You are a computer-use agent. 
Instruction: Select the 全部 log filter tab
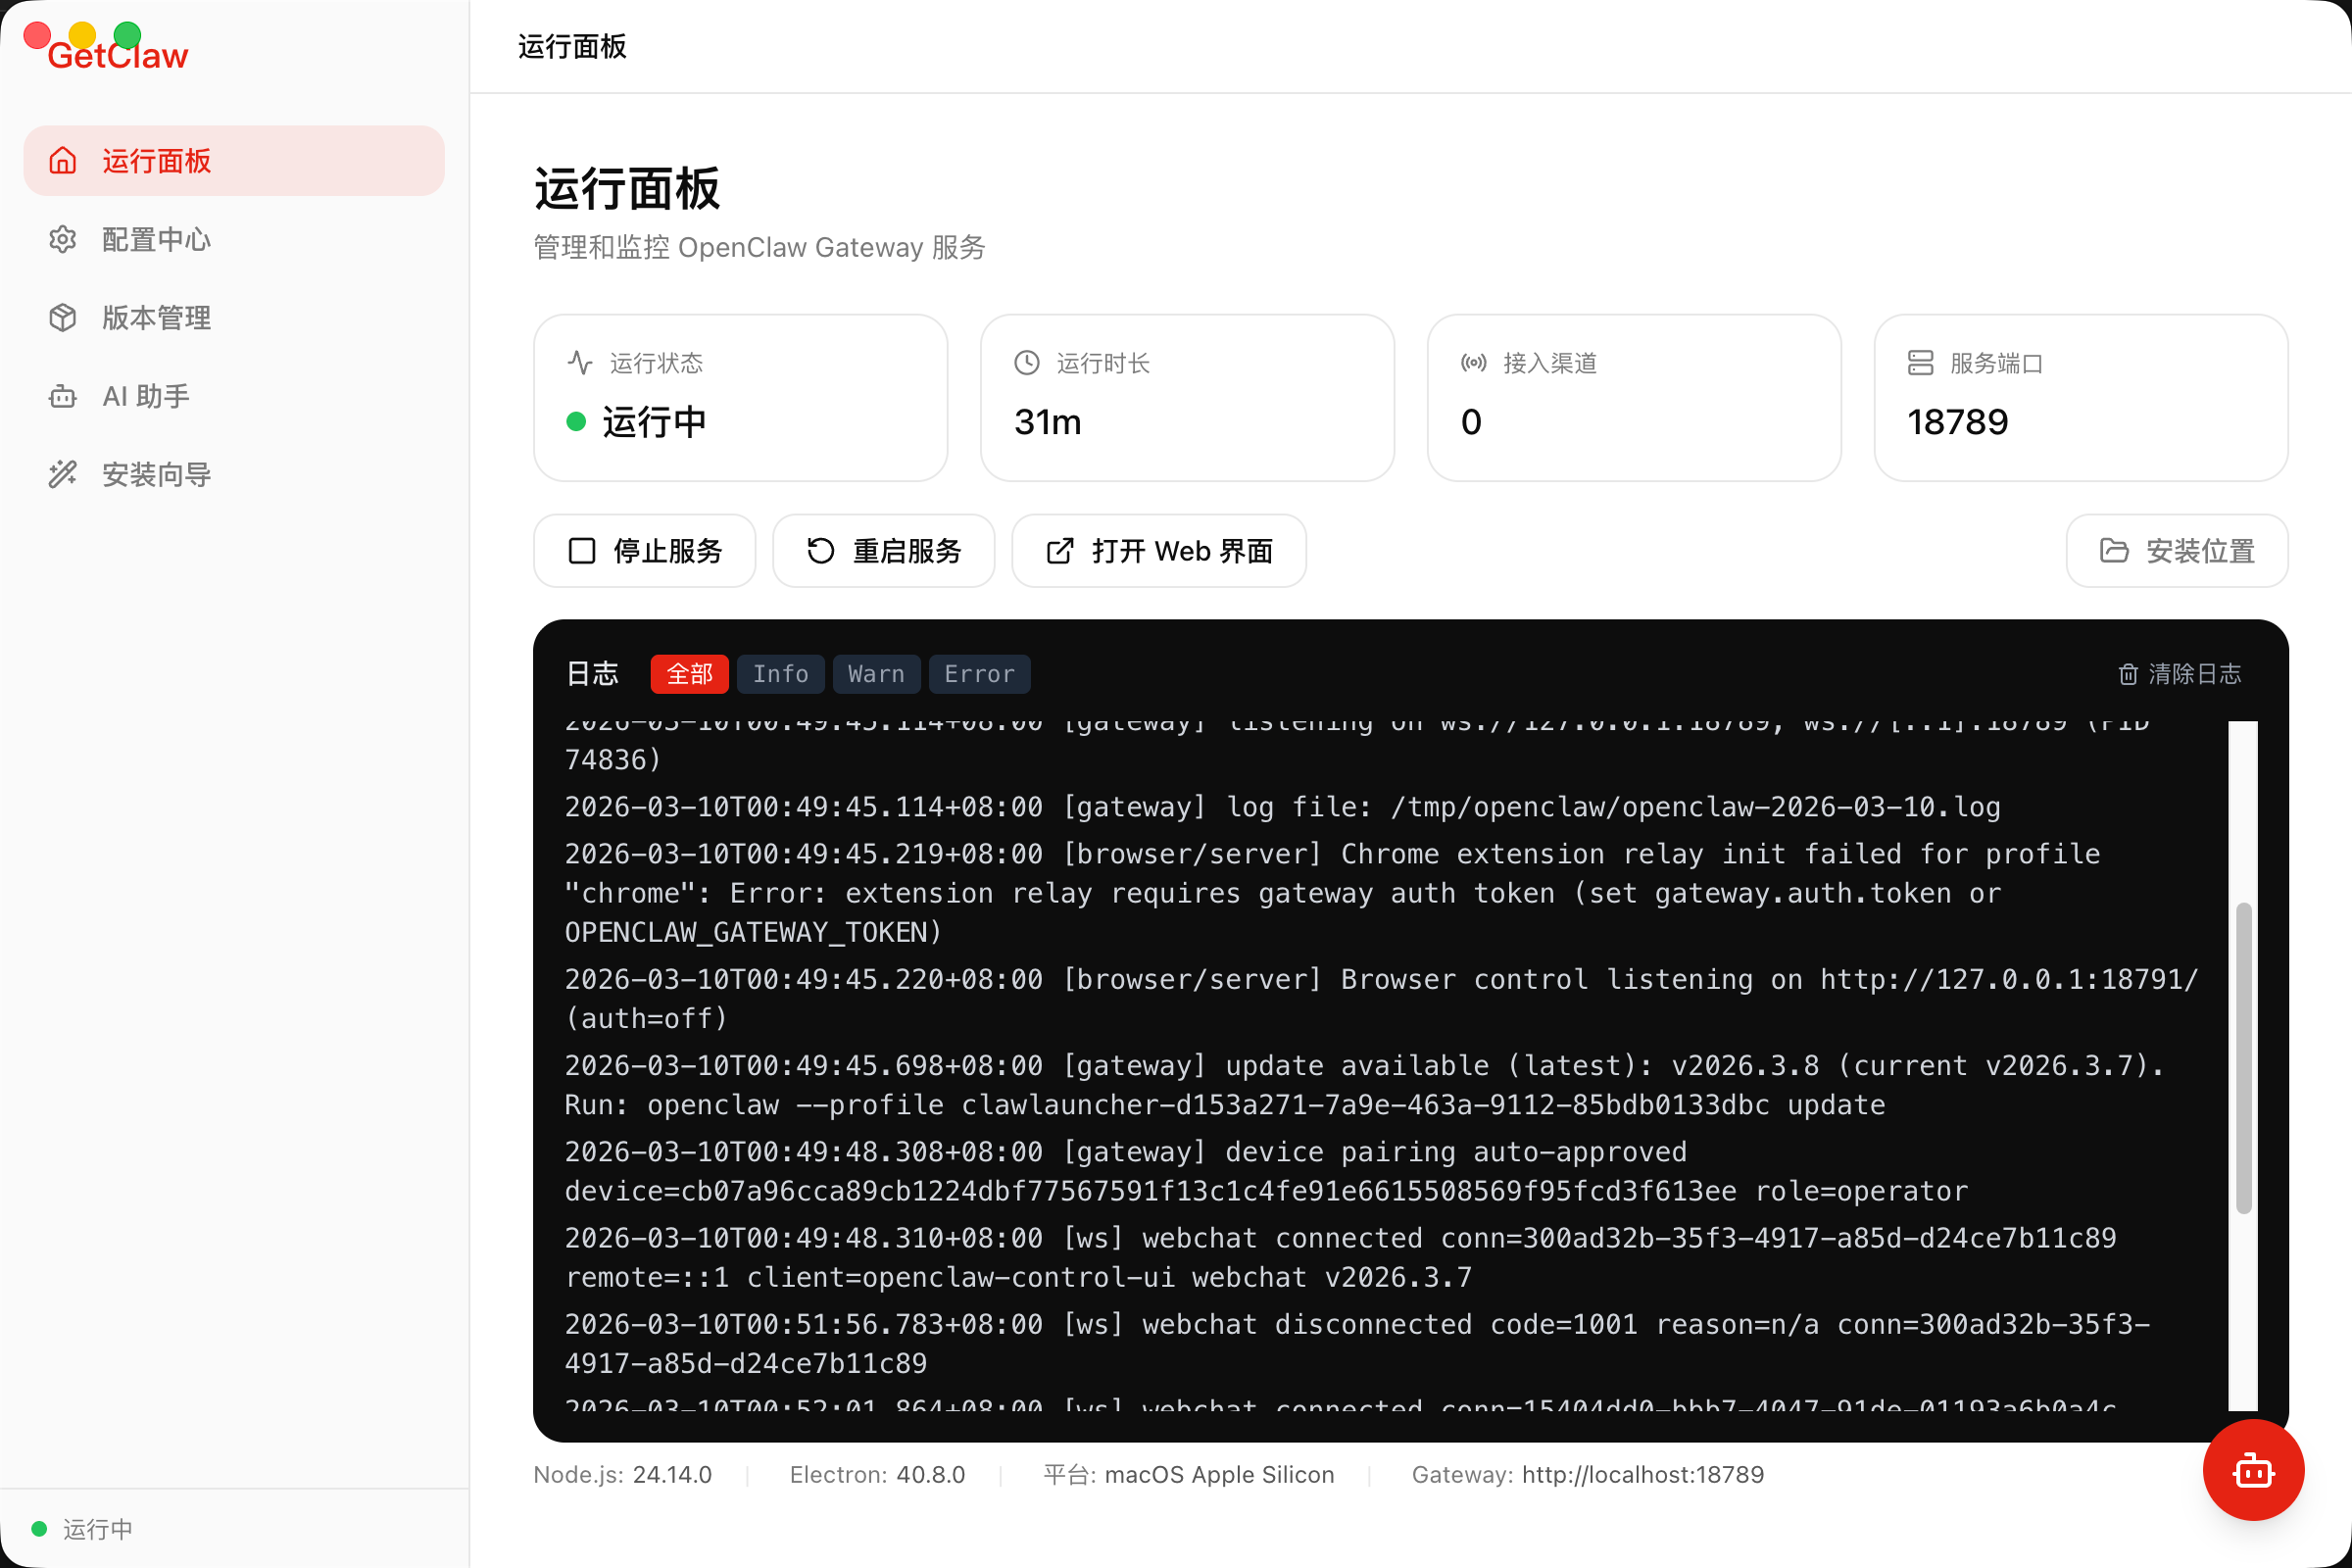click(689, 675)
